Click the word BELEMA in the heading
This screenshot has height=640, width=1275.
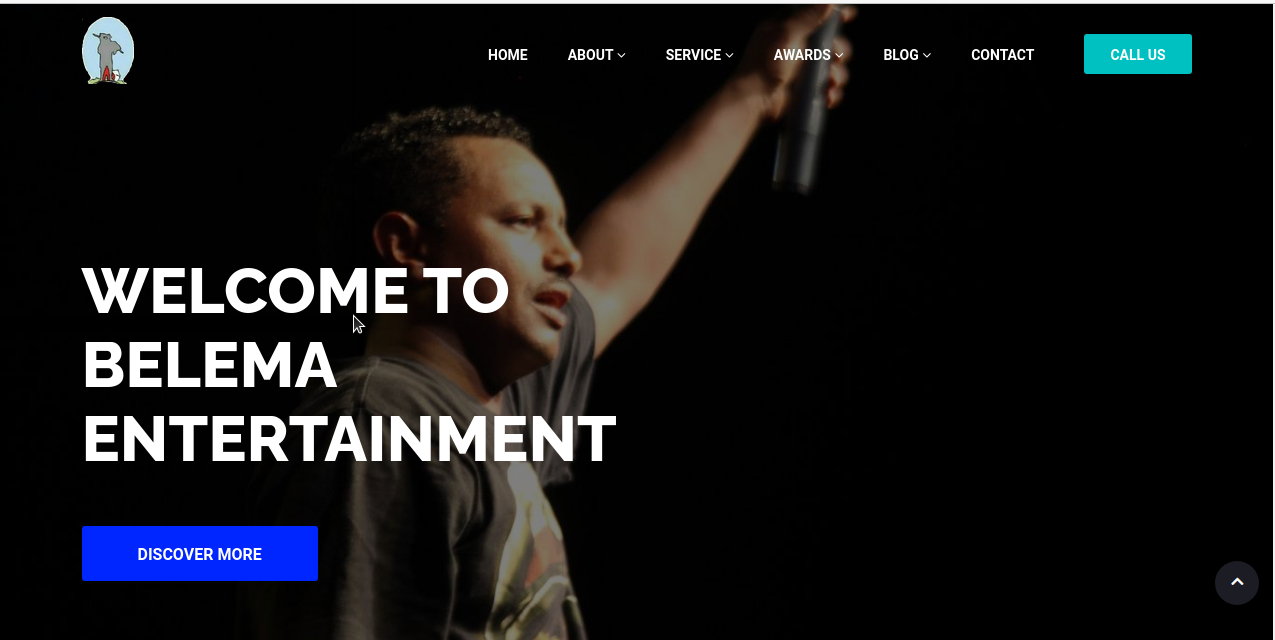[x=210, y=365]
